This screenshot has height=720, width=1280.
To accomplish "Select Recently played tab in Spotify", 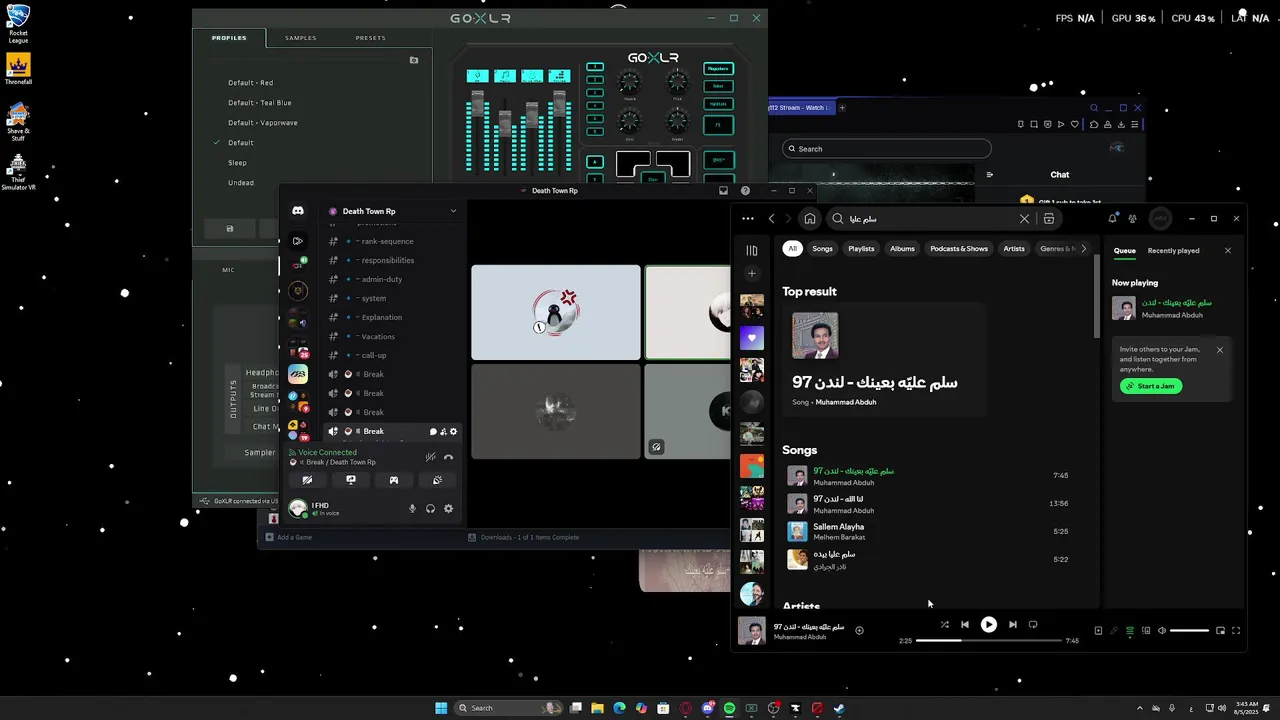I will (1173, 251).
